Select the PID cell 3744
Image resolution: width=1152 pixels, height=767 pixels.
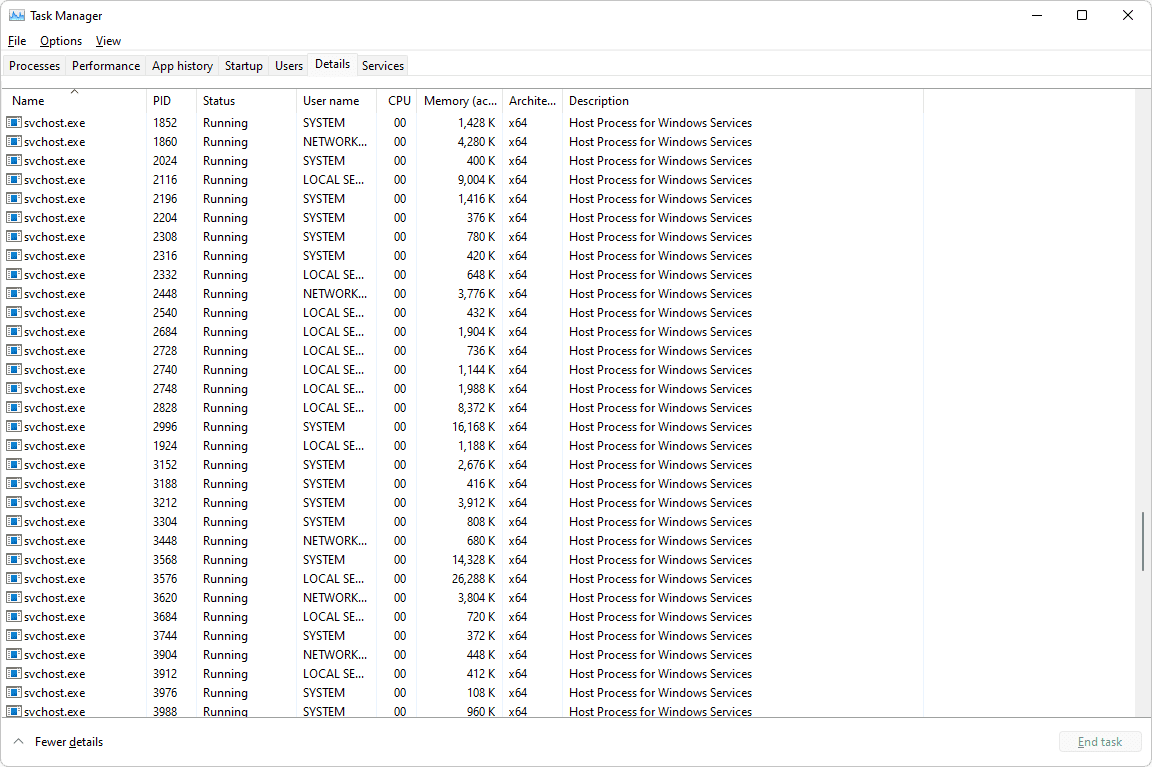[x=165, y=636]
